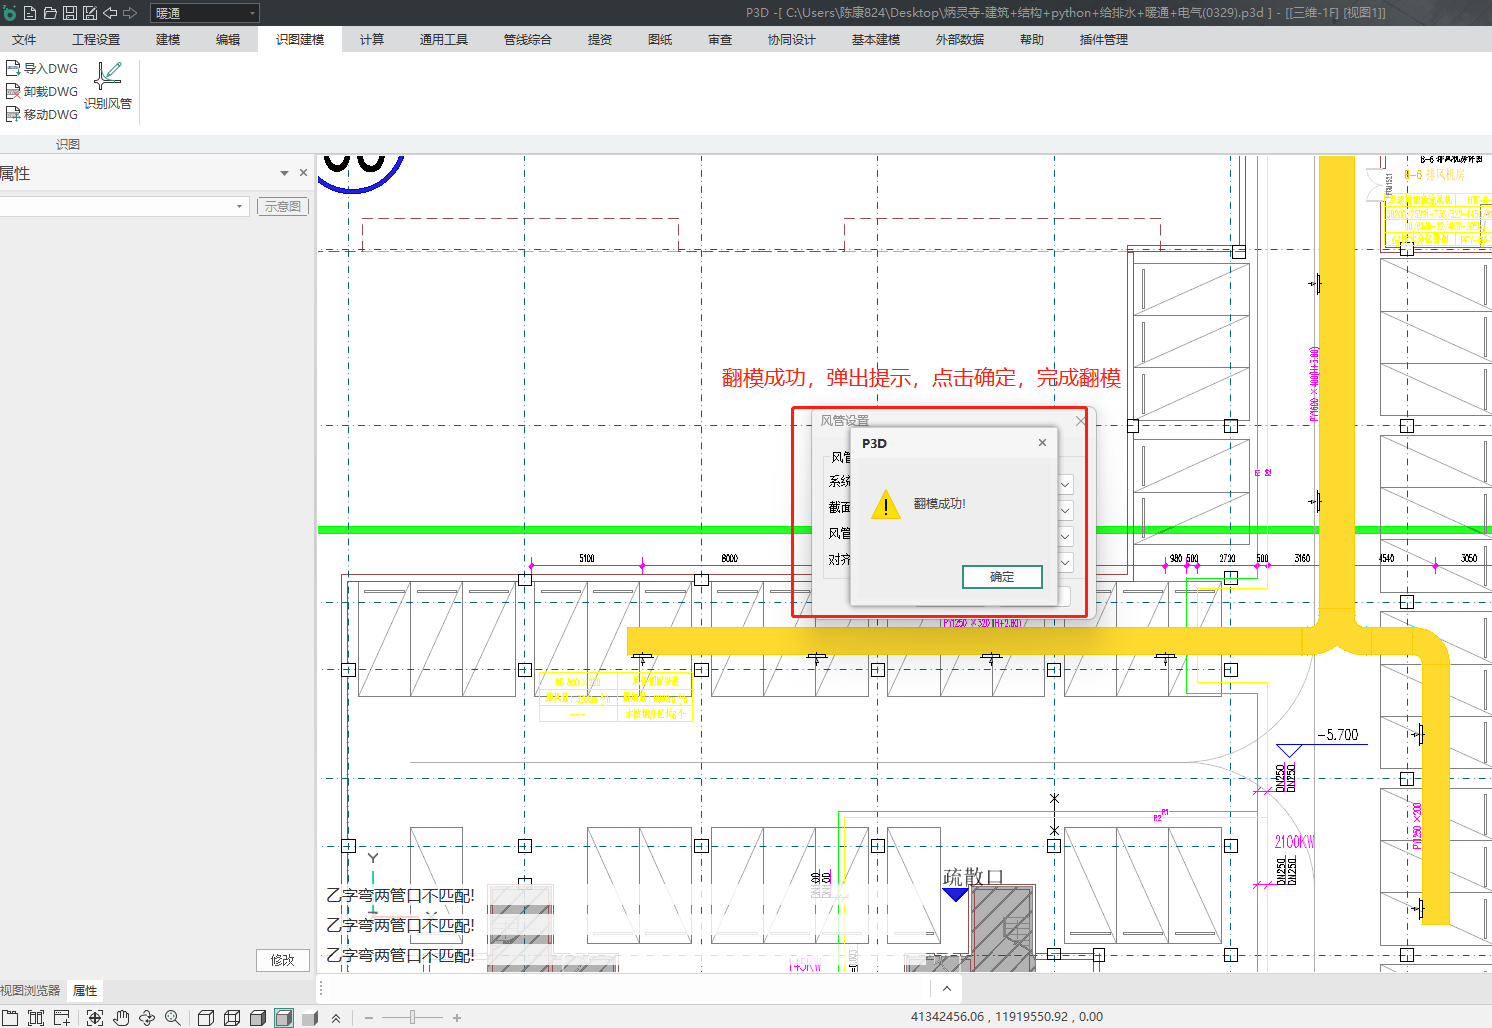Open the 属性 panel options arrow
Screen dimensions: 1492x1028
[284, 173]
